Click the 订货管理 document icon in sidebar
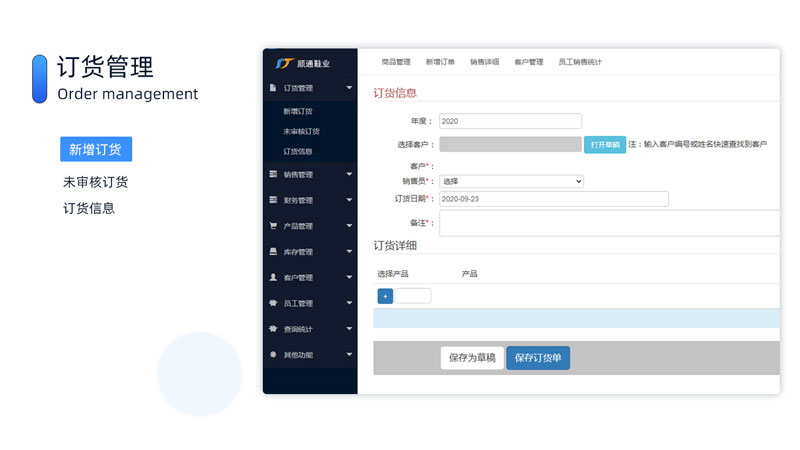800x450 pixels. pos(273,88)
